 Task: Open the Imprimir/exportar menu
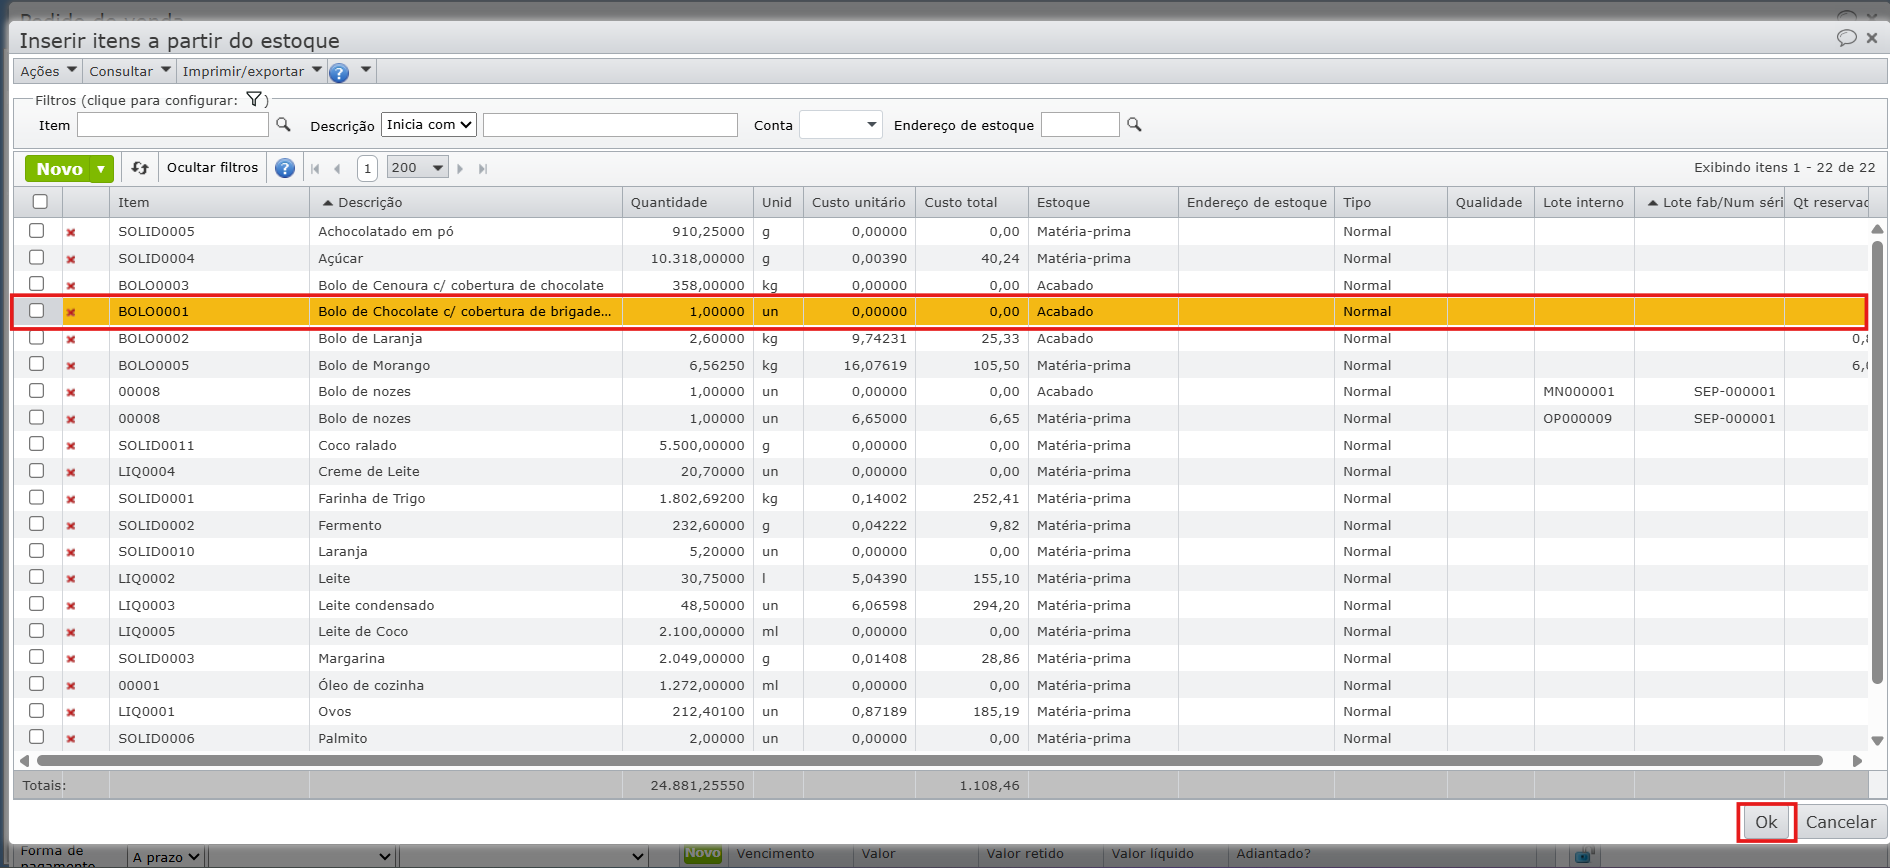tap(252, 71)
